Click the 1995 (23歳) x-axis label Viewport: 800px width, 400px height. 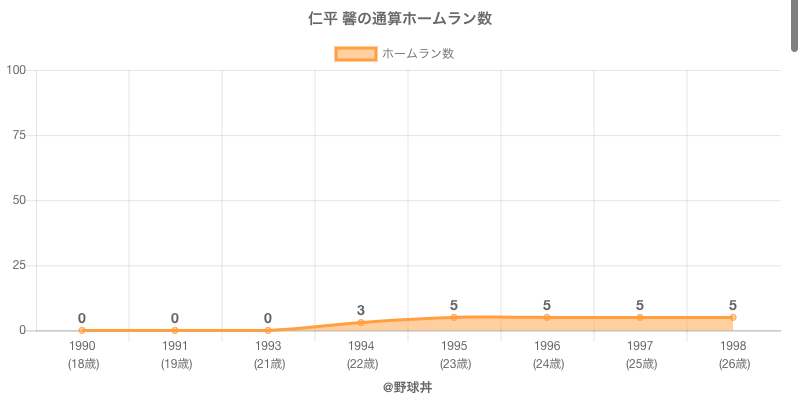click(x=454, y=354)
